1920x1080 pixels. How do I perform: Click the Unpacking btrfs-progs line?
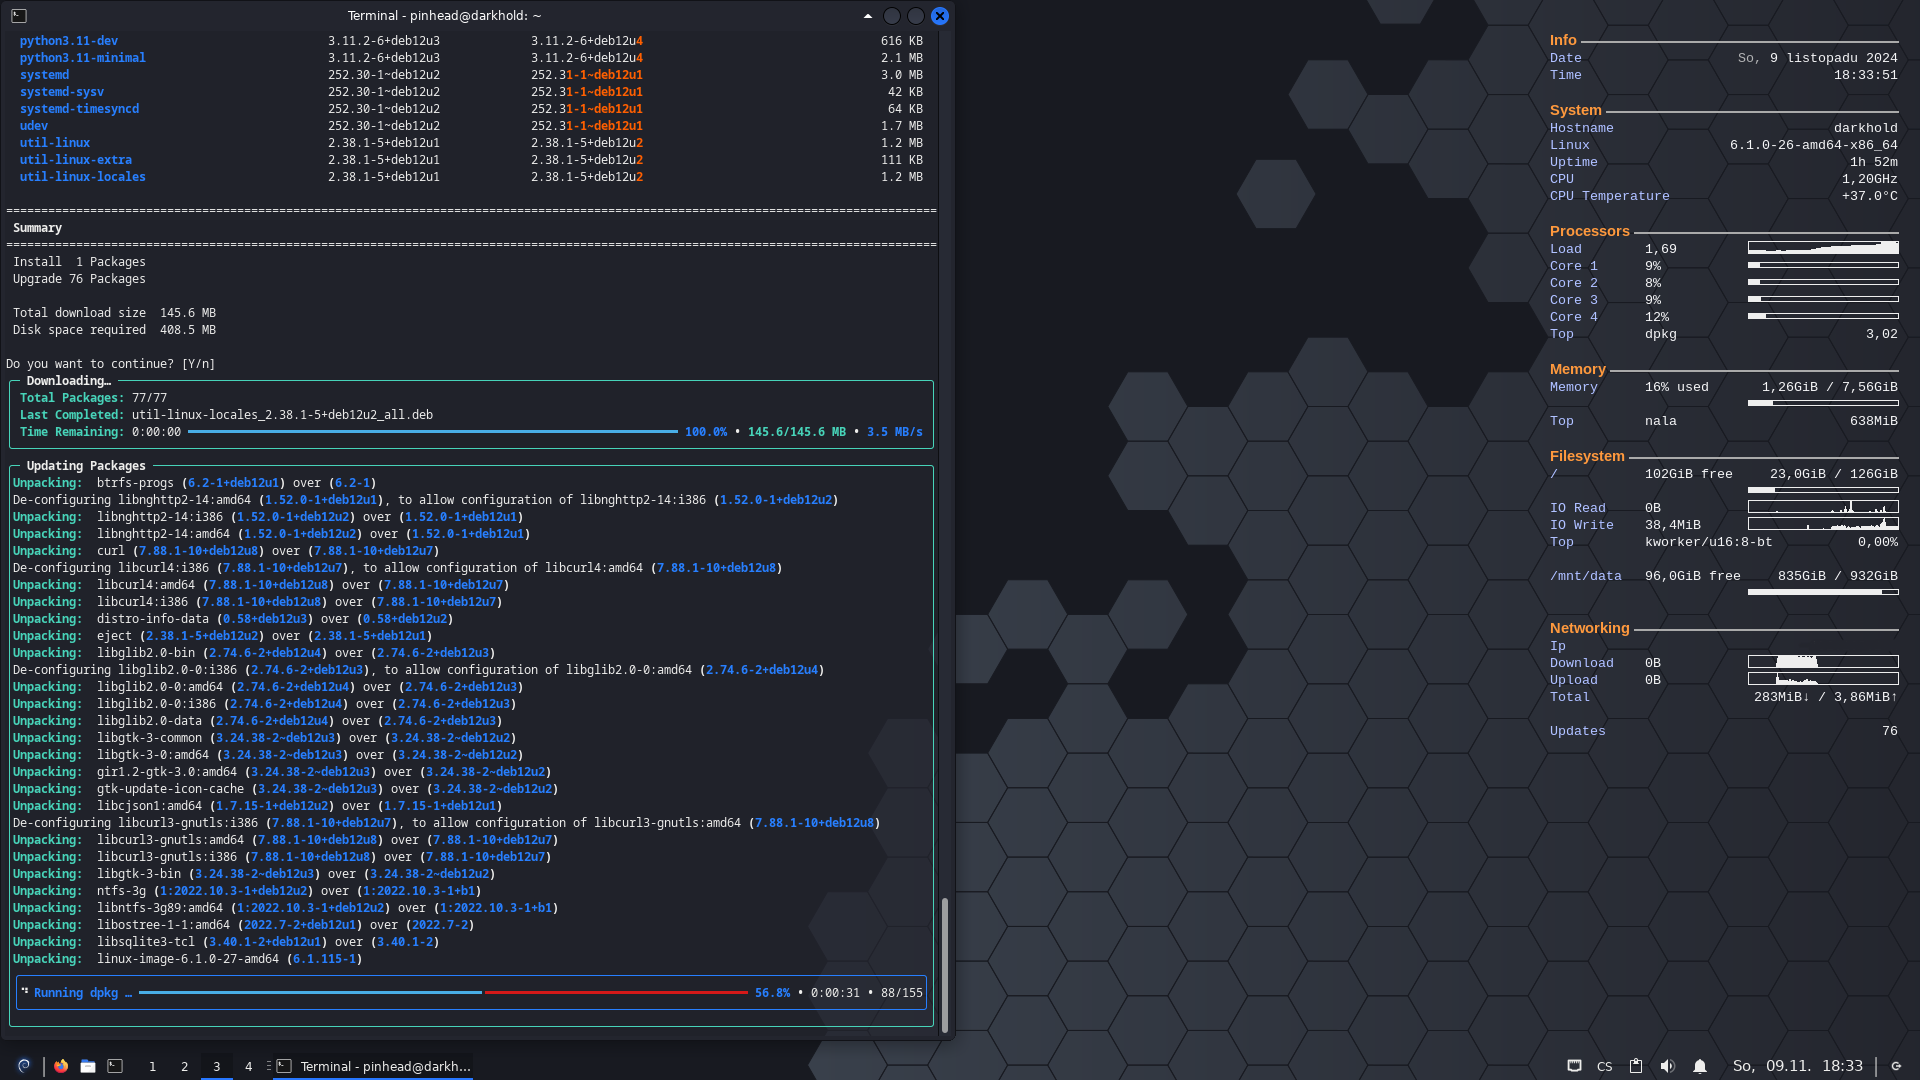click(194, 483)
